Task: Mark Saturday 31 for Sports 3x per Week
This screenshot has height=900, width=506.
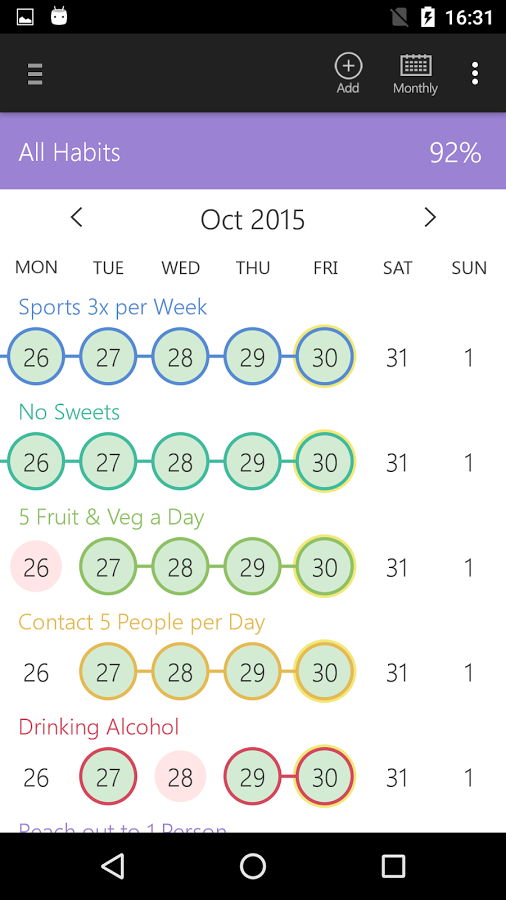Action: pyautogui.click(x=397, y=358)
